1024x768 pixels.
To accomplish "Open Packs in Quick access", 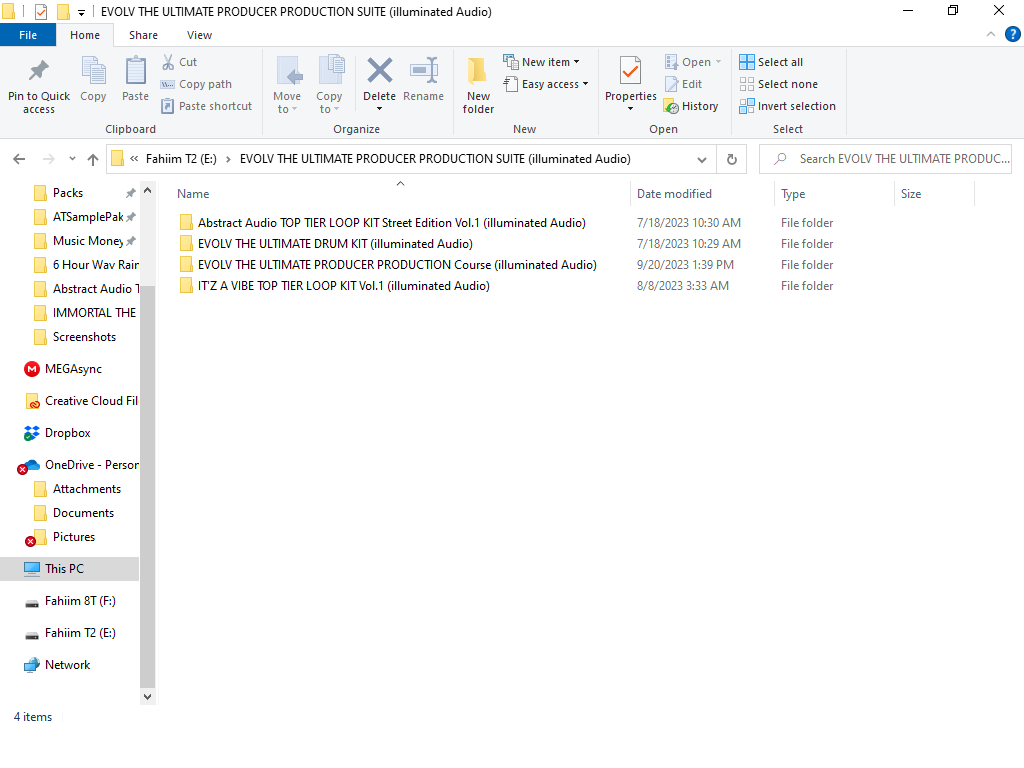I will coord(68,193).
